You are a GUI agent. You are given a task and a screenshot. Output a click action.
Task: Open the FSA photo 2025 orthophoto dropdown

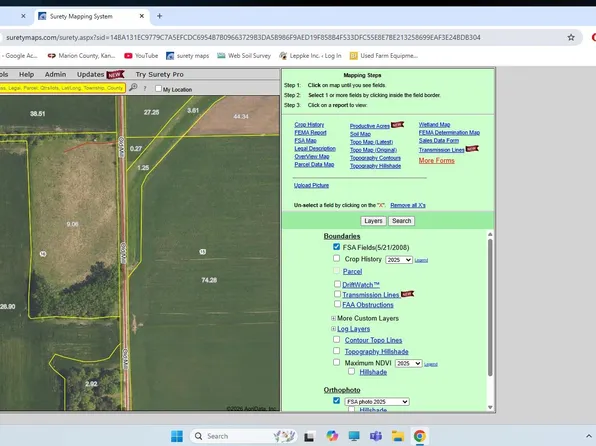click(x=377, y=402)
